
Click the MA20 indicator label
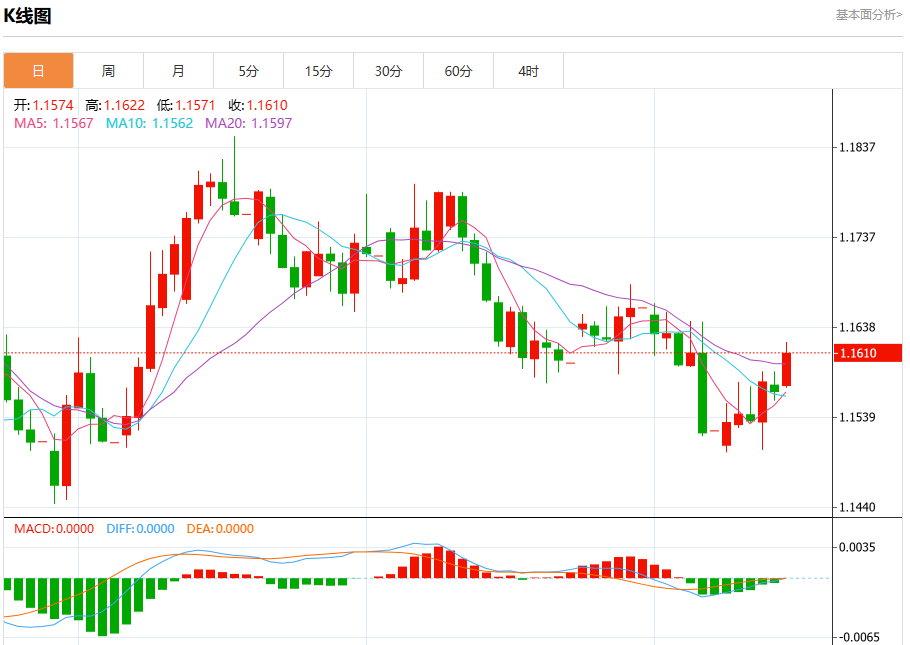(x=248, y=123)
